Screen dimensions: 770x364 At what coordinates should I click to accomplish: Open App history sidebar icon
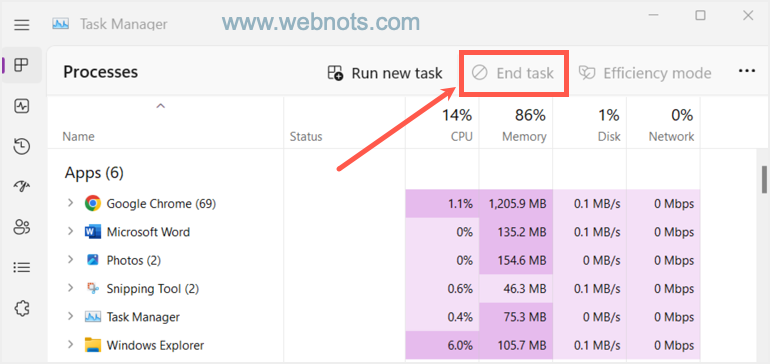point(22,146)
